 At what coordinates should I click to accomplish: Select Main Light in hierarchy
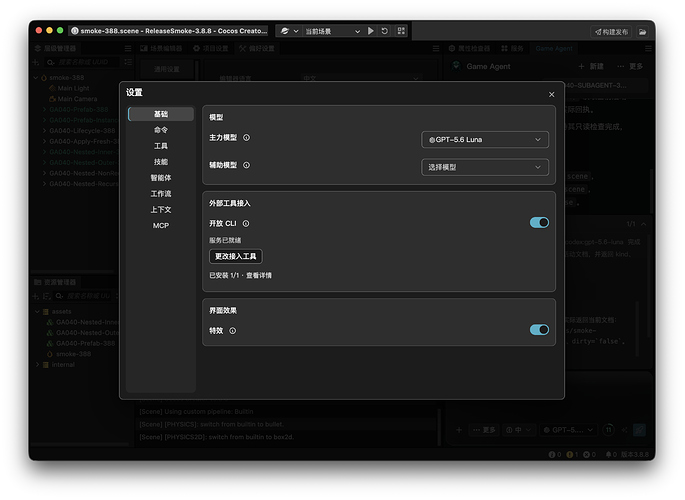pos(73,88)
